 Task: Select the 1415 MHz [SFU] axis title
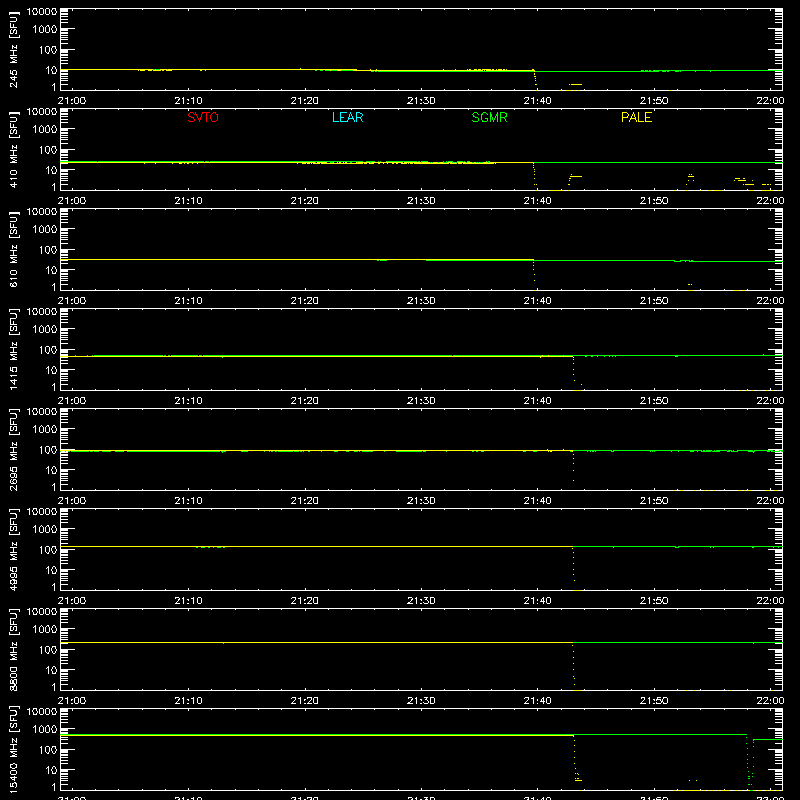(13, 349)
